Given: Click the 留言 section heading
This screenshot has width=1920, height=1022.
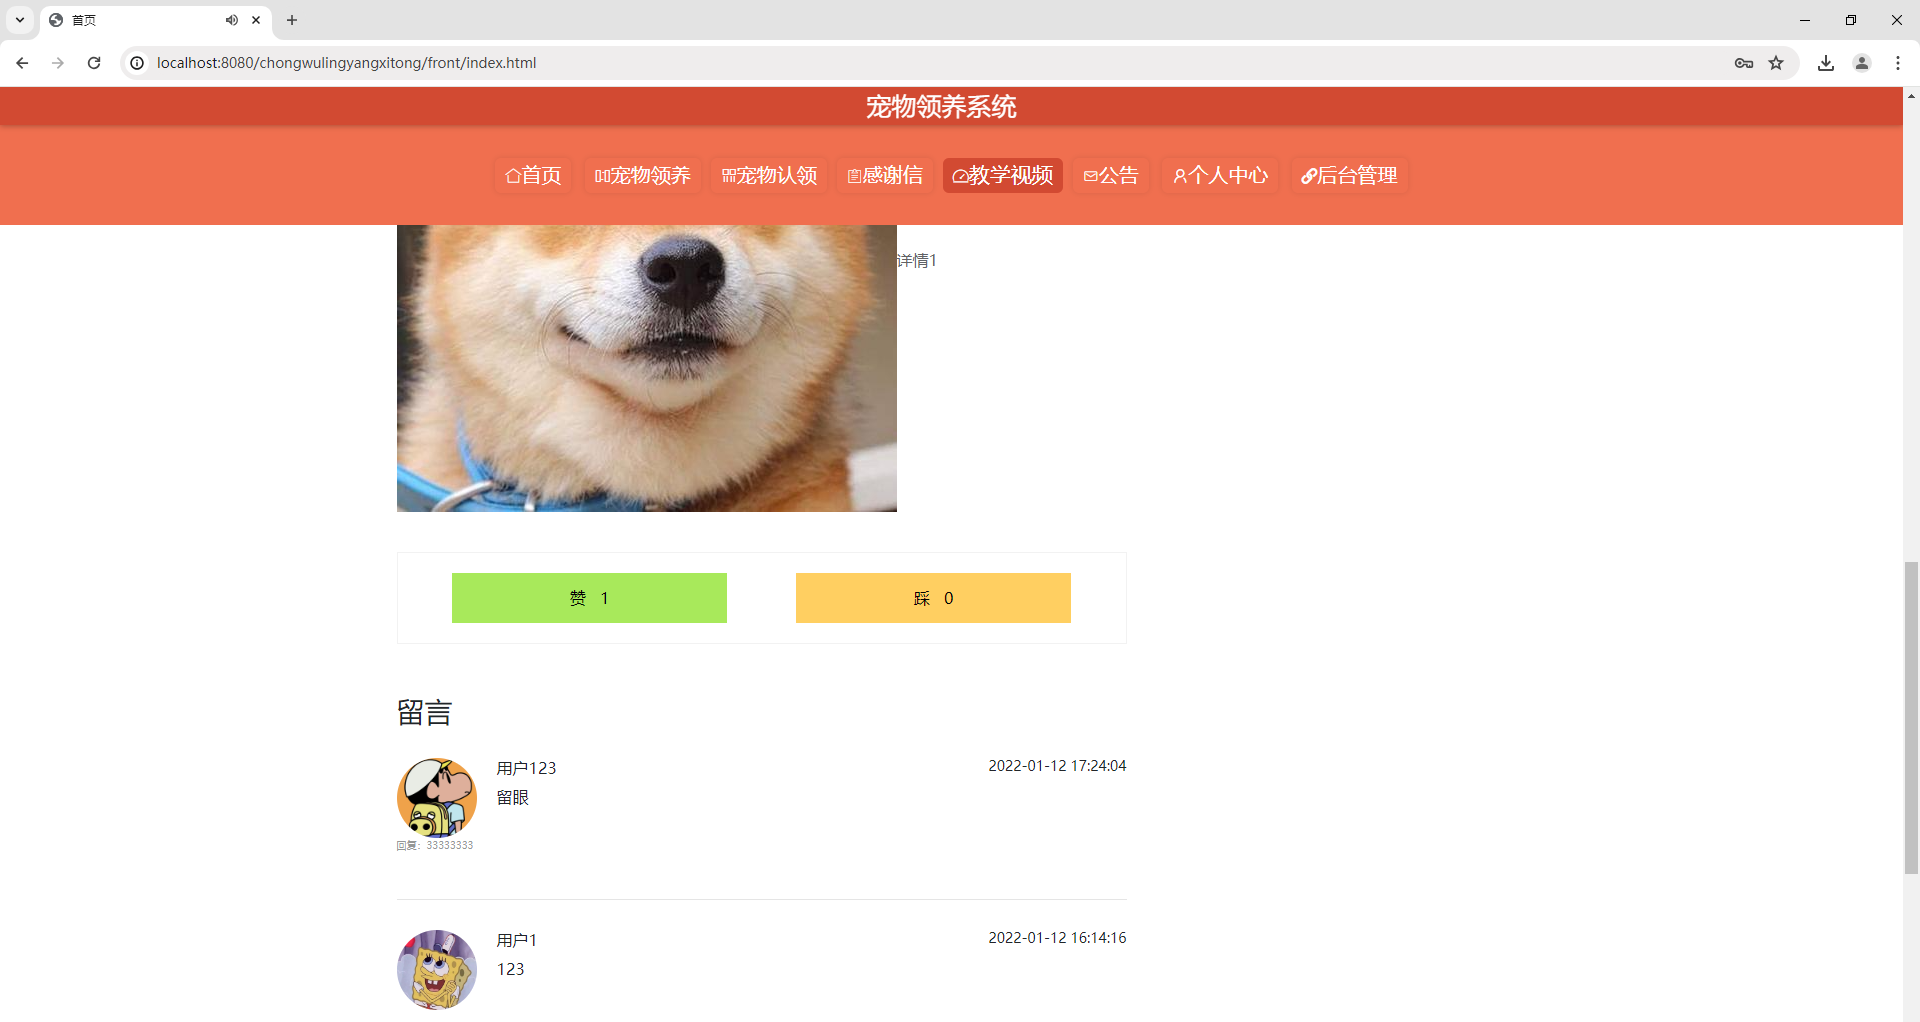Looking at the screenshot, I should [x=425, y=713].
